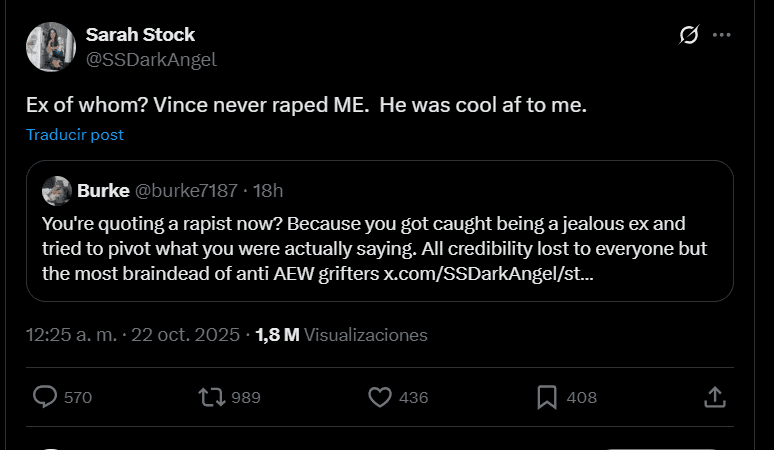774x450 pixels.
Task: Click the reply speech bubble icon
Action: point(45,397)
